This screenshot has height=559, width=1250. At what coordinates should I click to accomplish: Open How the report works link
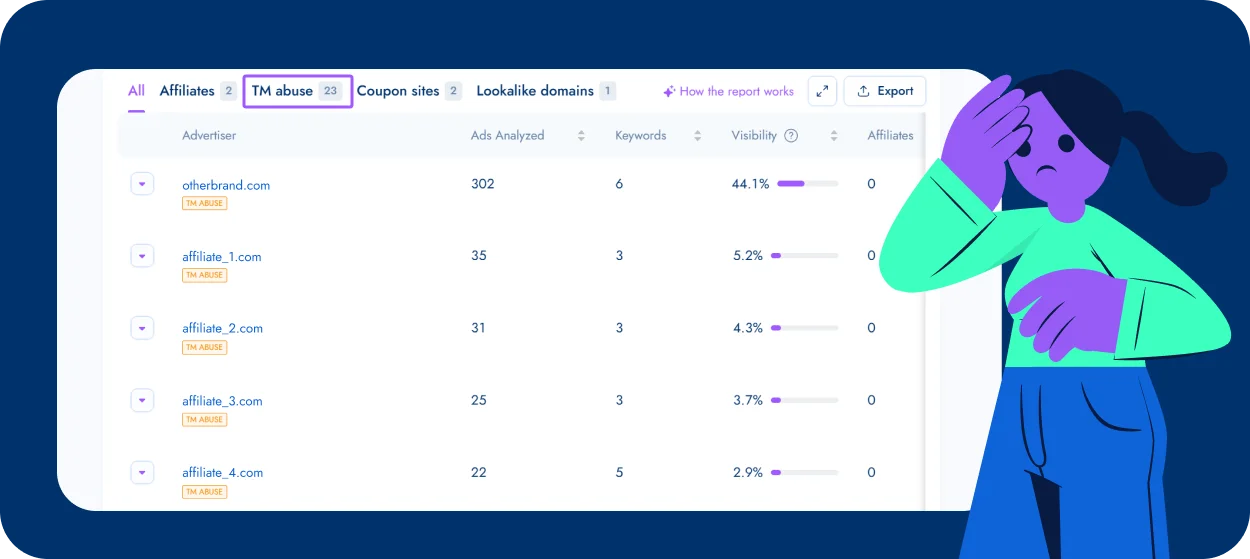[728, 91]
